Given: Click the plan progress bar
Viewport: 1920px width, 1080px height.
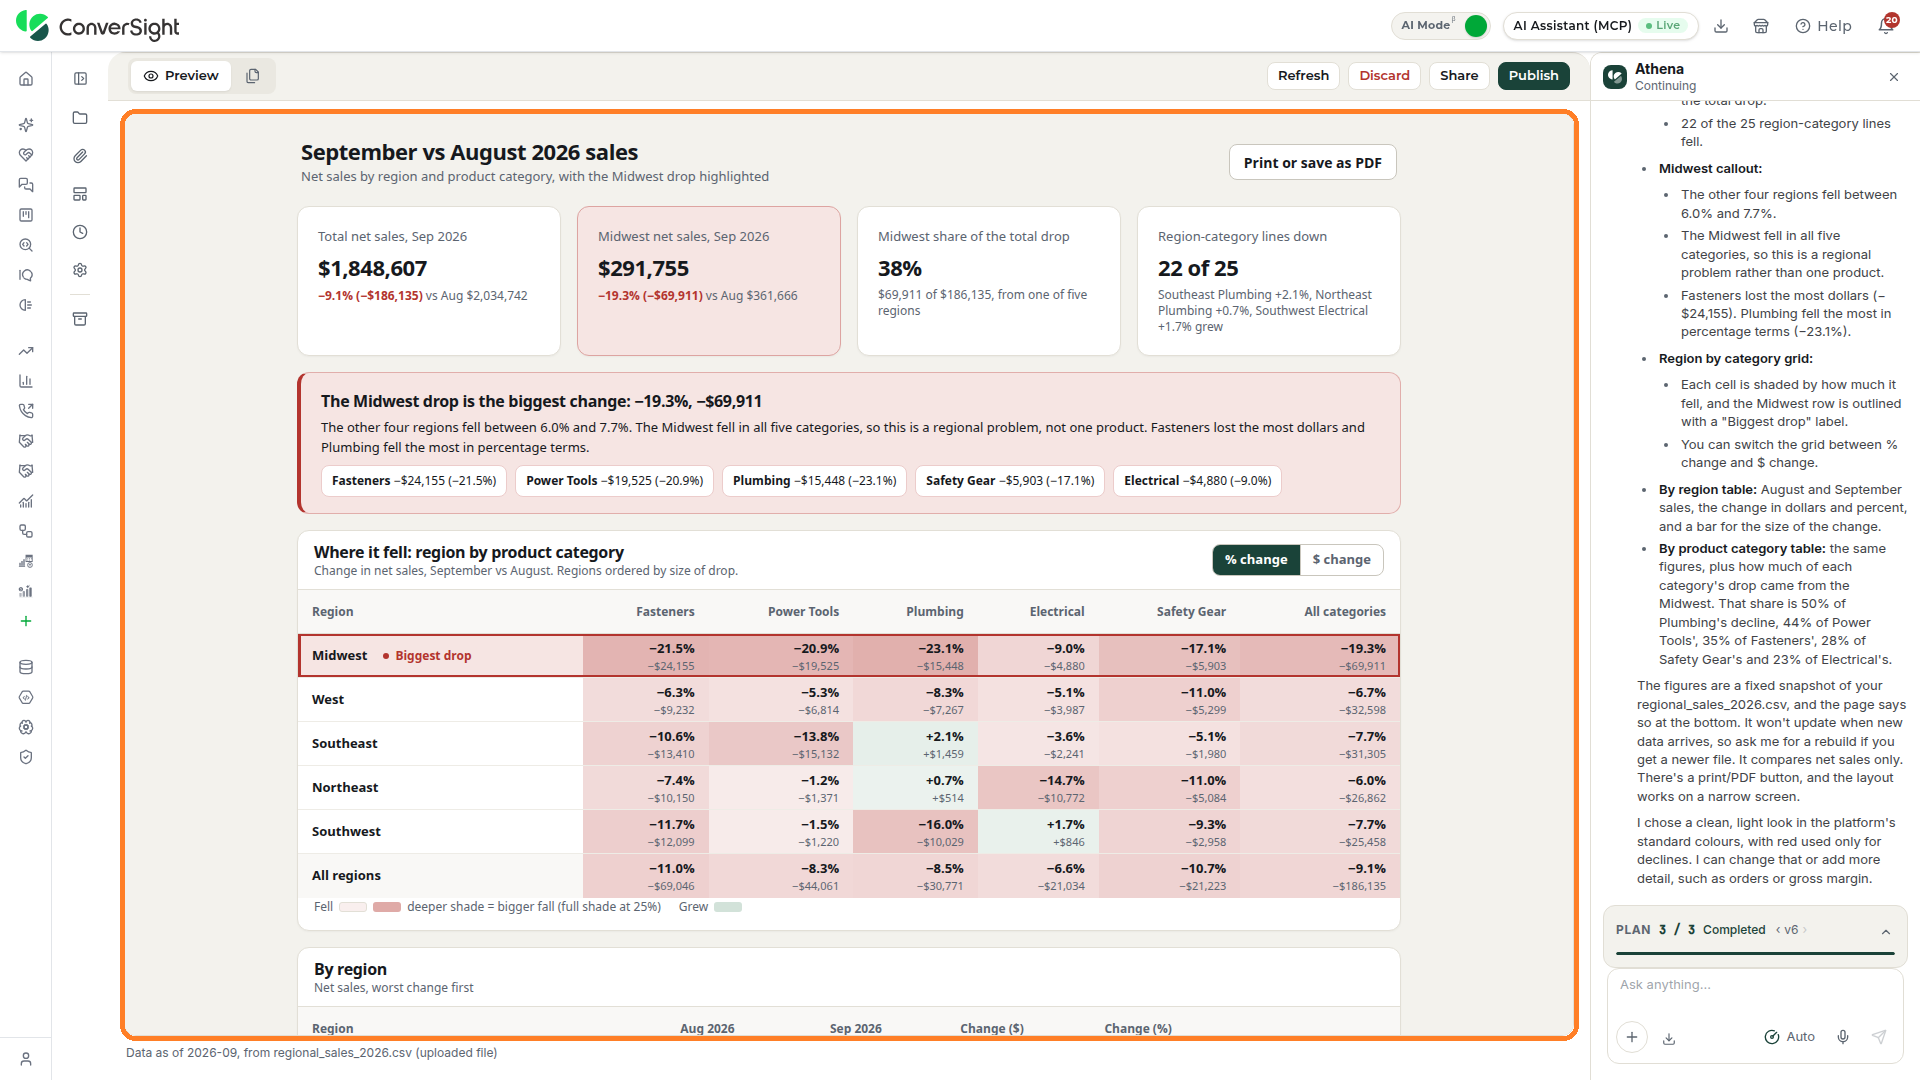Looking at the screenshot, I should pos(1755,953).
